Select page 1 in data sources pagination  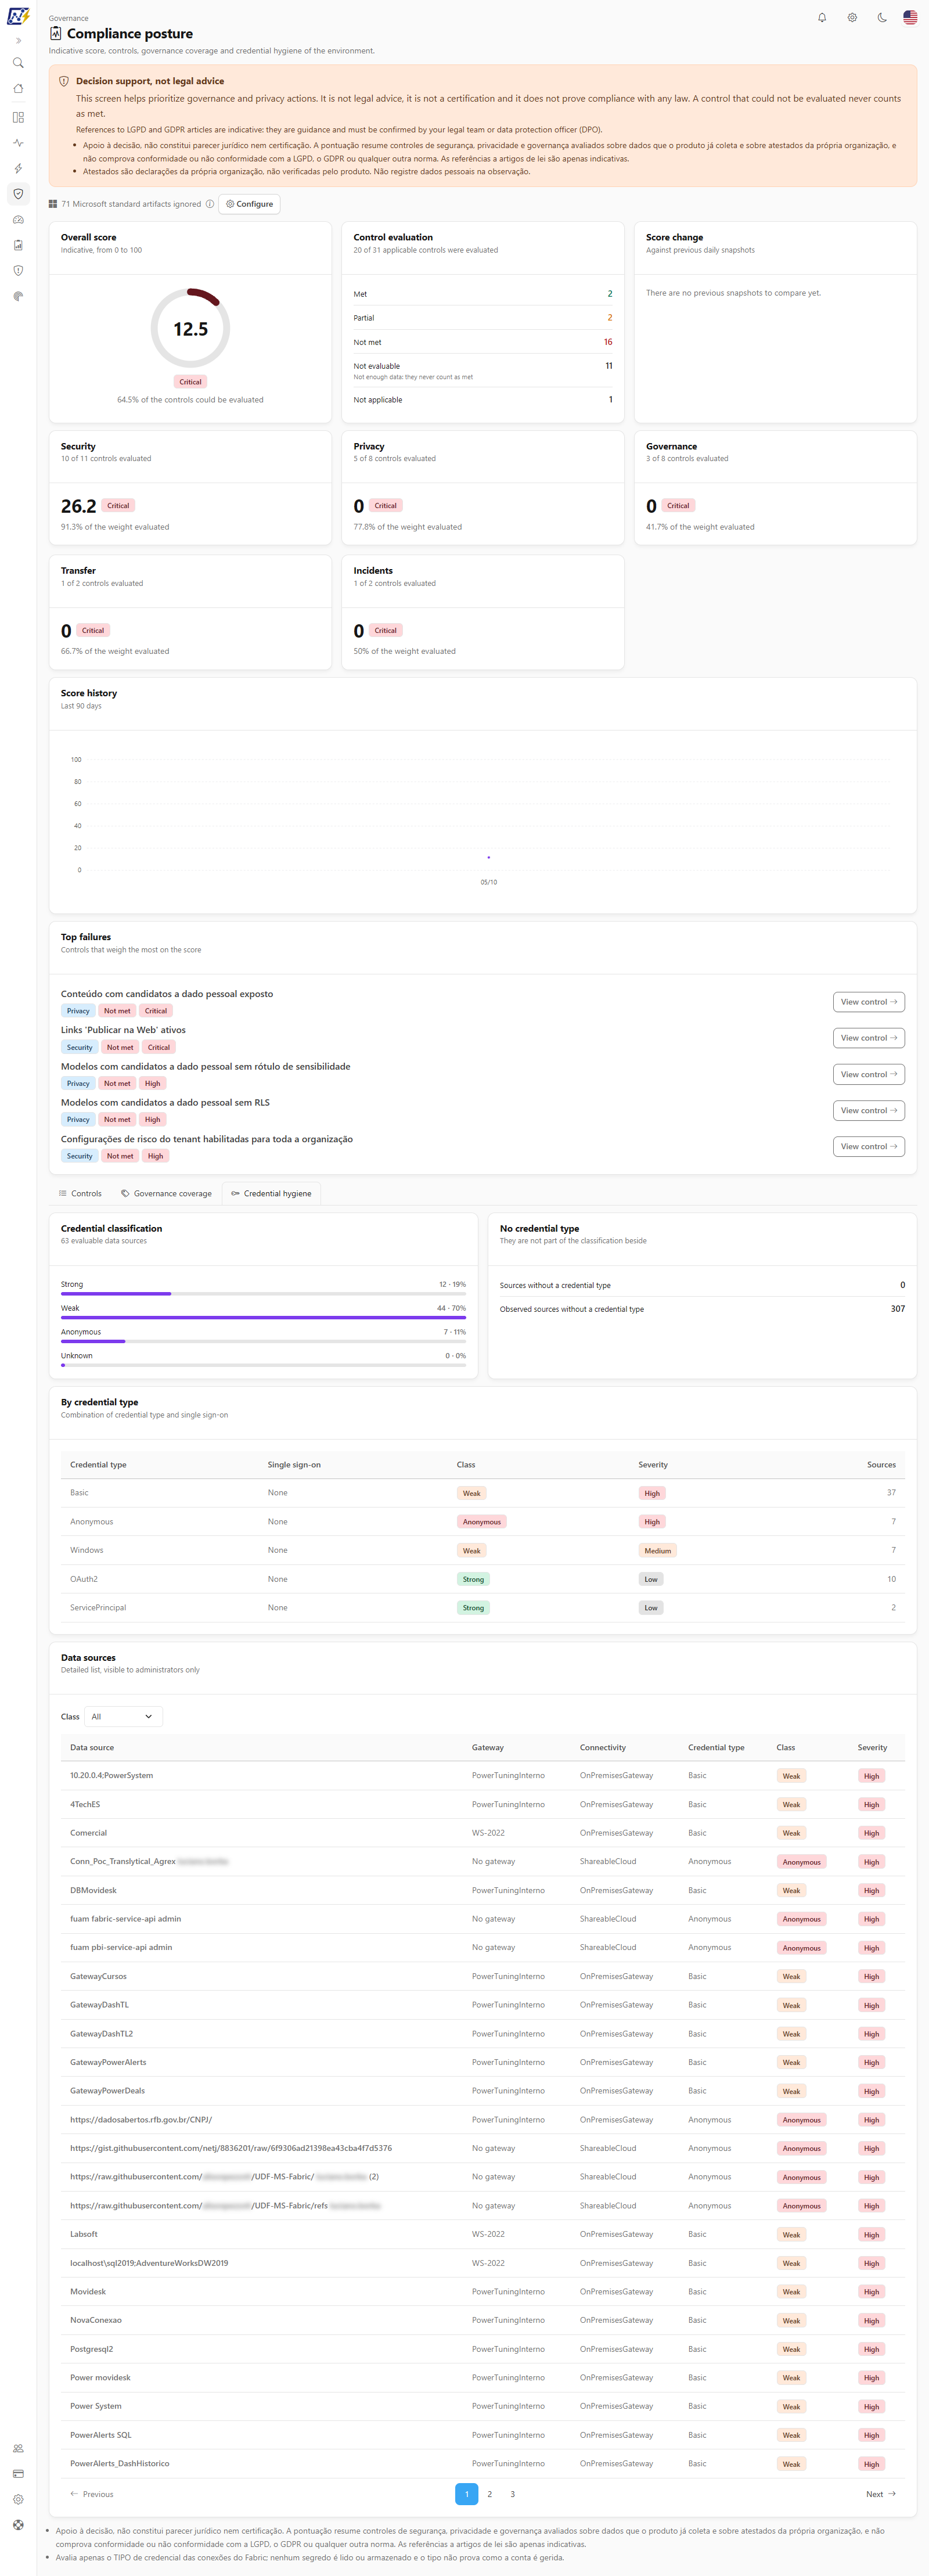(x=466, y=2494)
